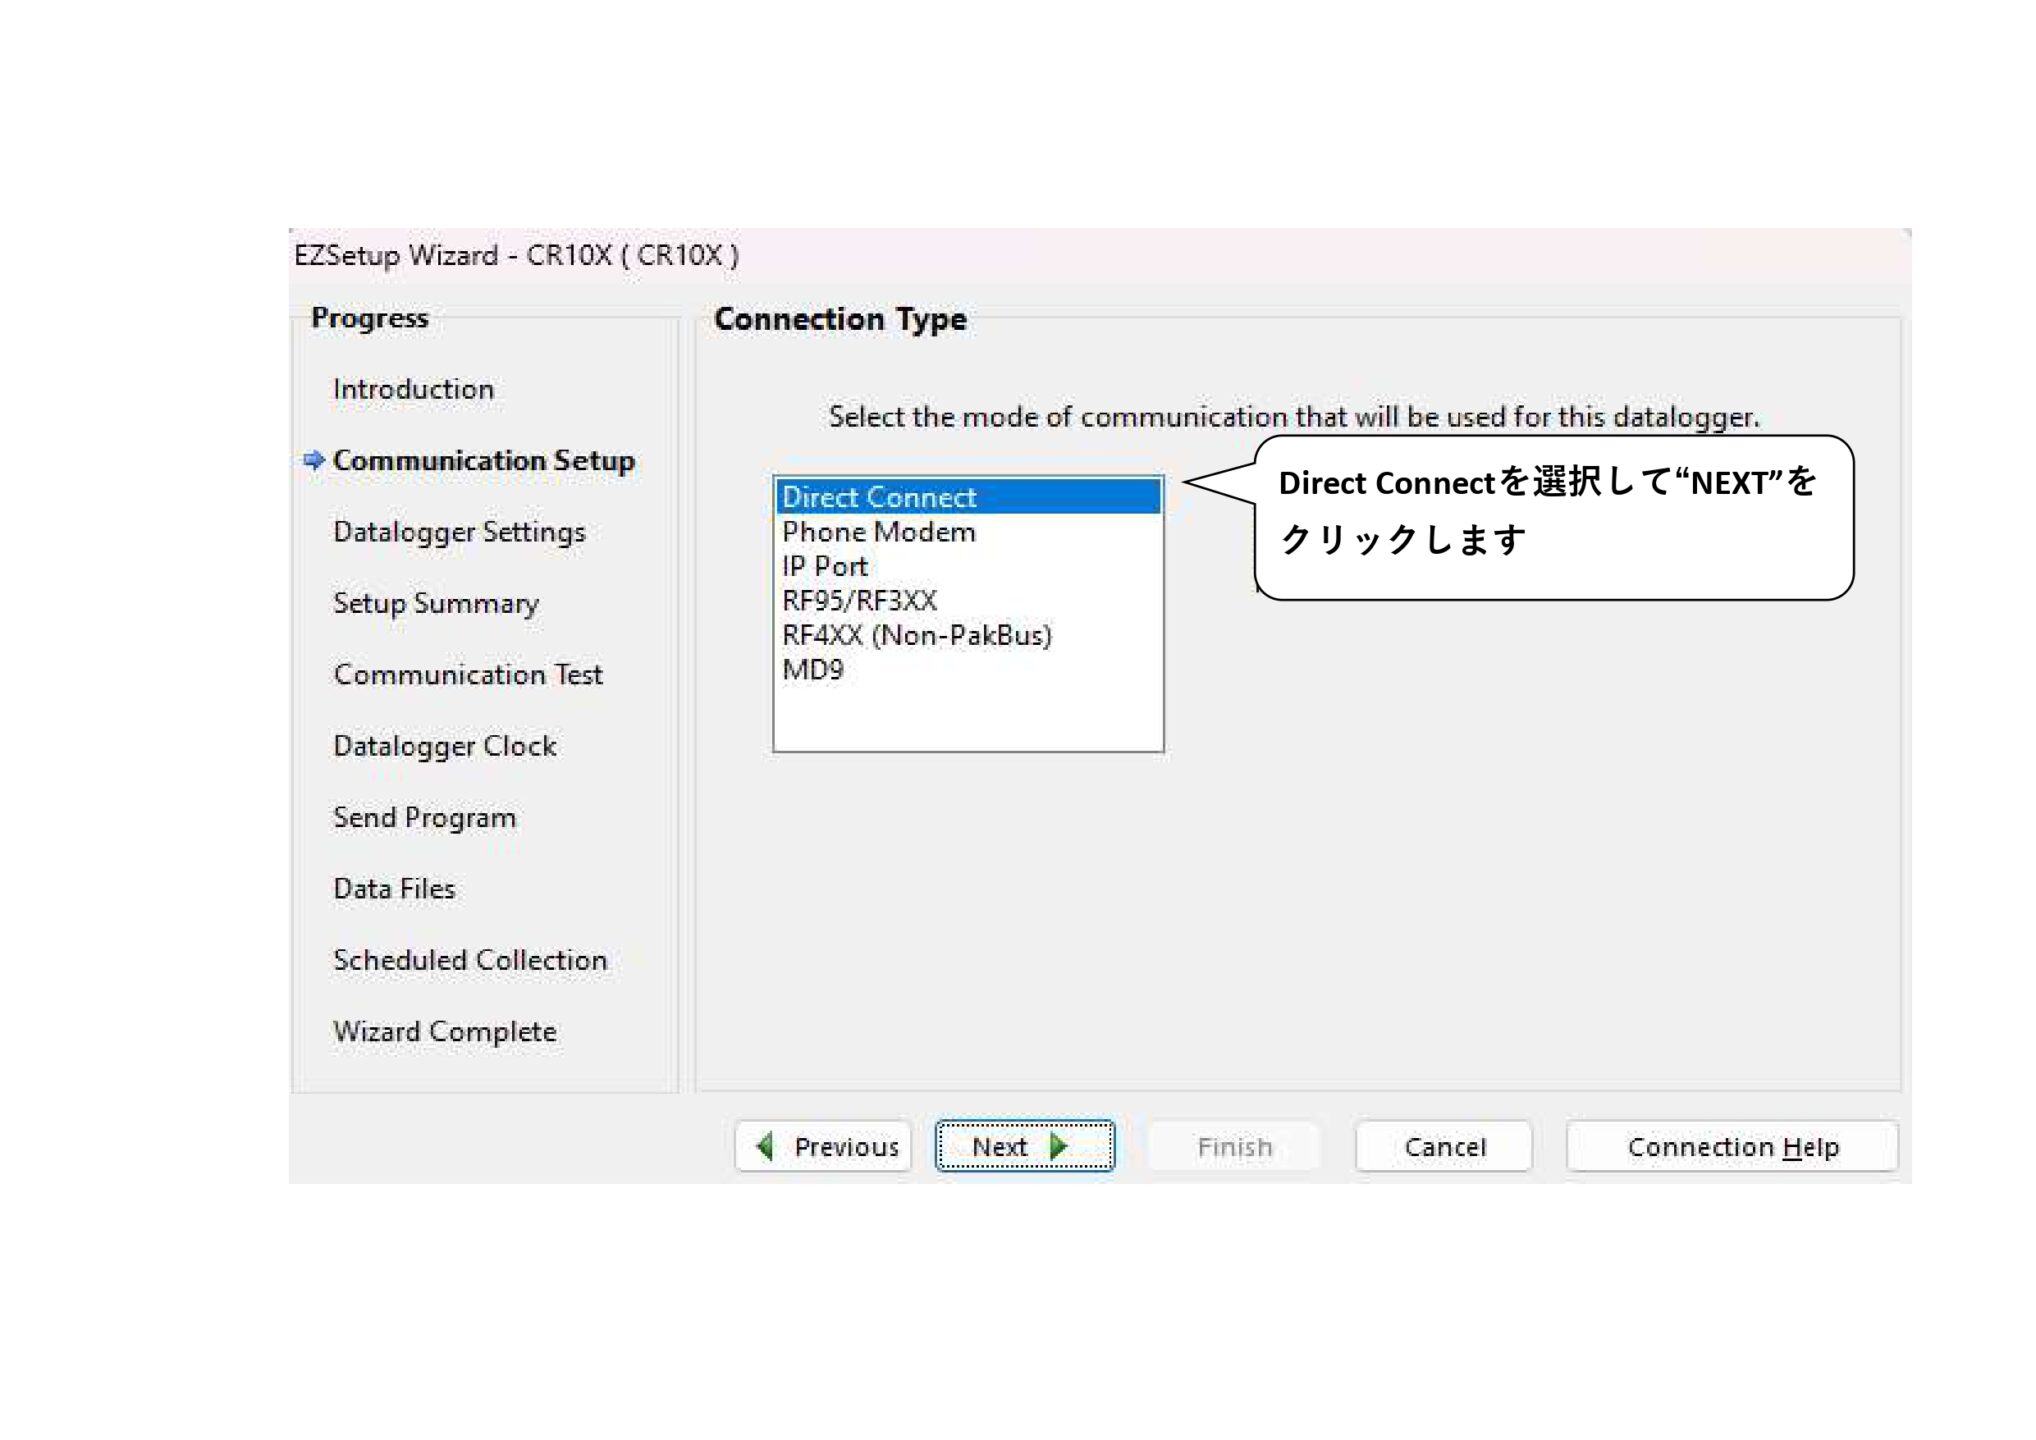The width and height of the screenshot is (2036, 1440).
Task: Click the Datalogger Settings progress step
Action: pos(459,532)
